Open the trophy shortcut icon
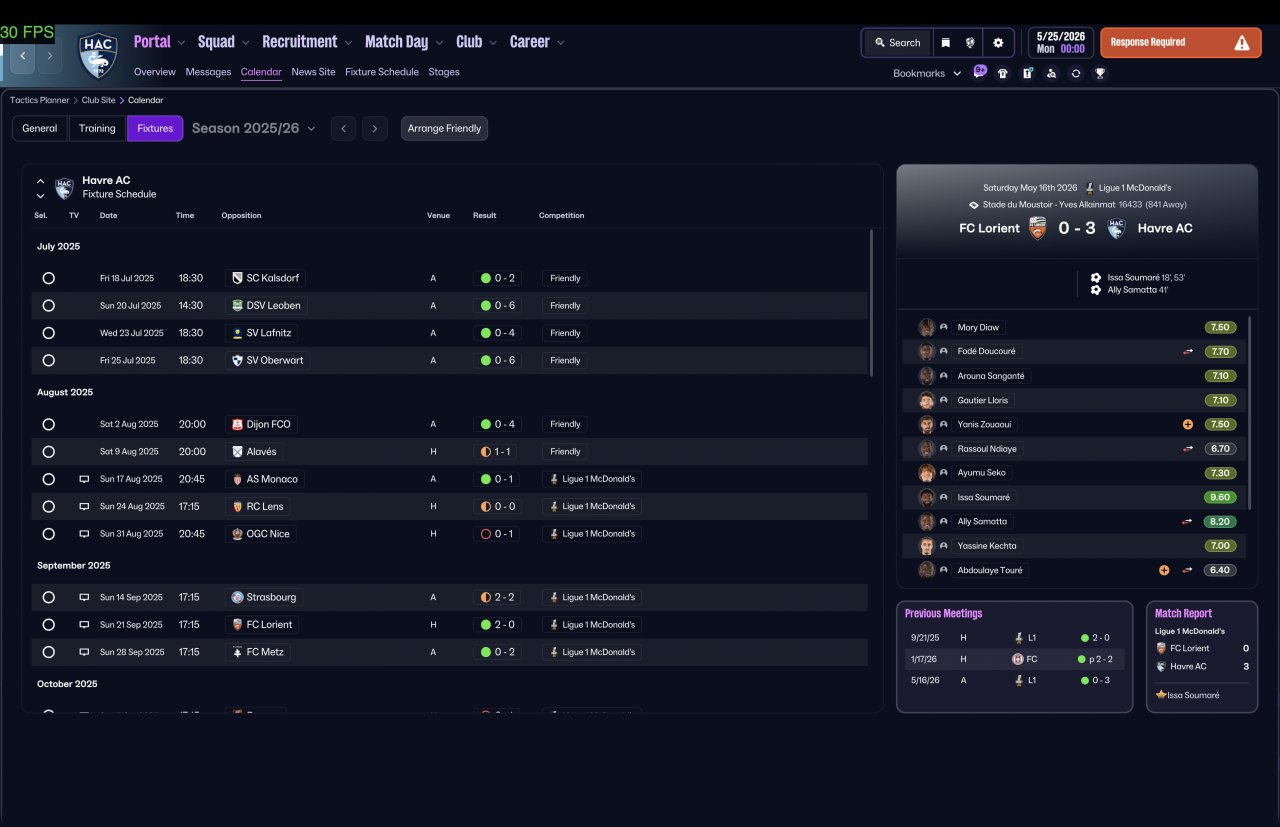The image size is (1280, 827). point(1100,73)
